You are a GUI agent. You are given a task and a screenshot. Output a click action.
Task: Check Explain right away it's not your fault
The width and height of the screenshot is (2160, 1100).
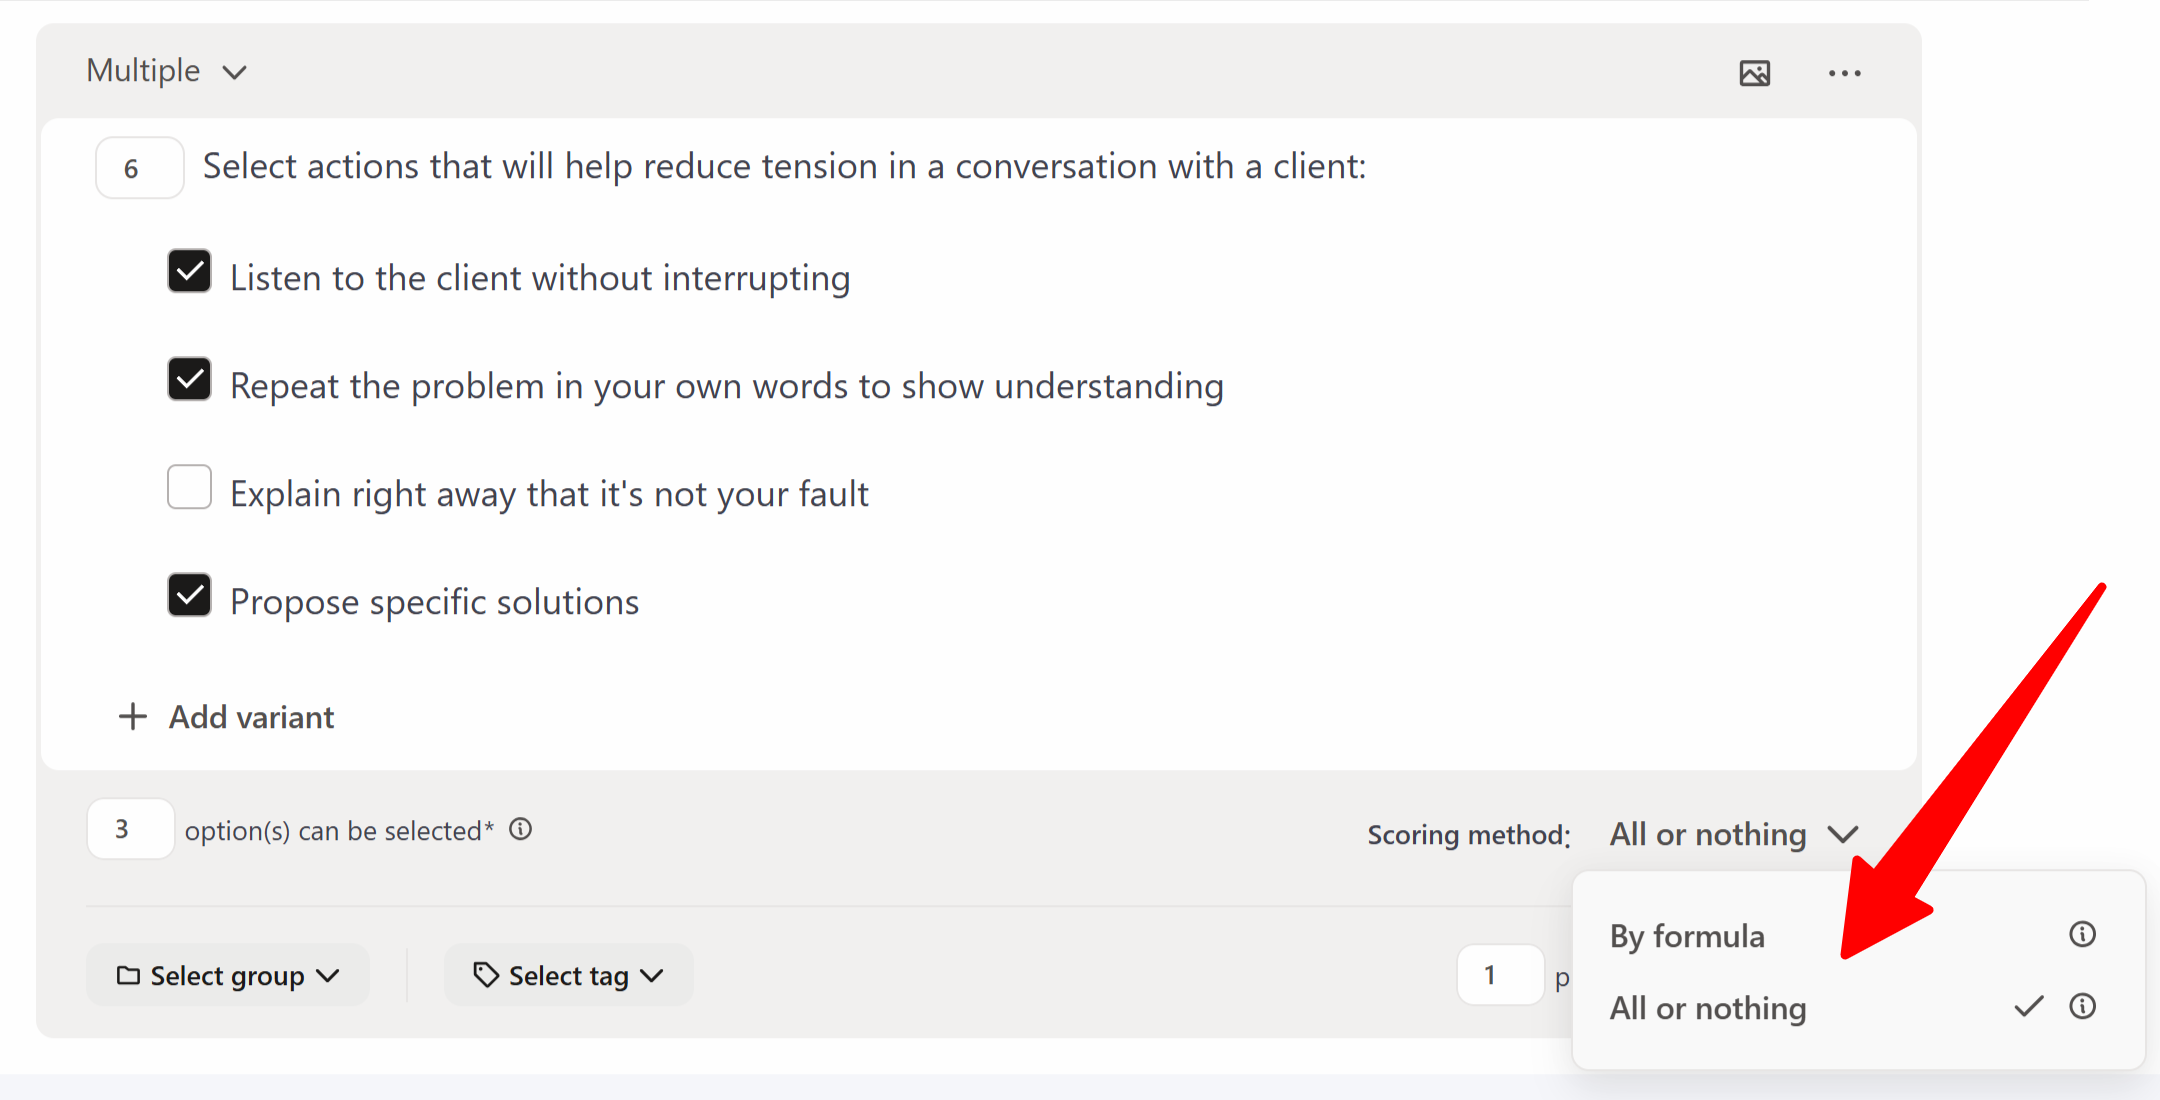[189, 487]
